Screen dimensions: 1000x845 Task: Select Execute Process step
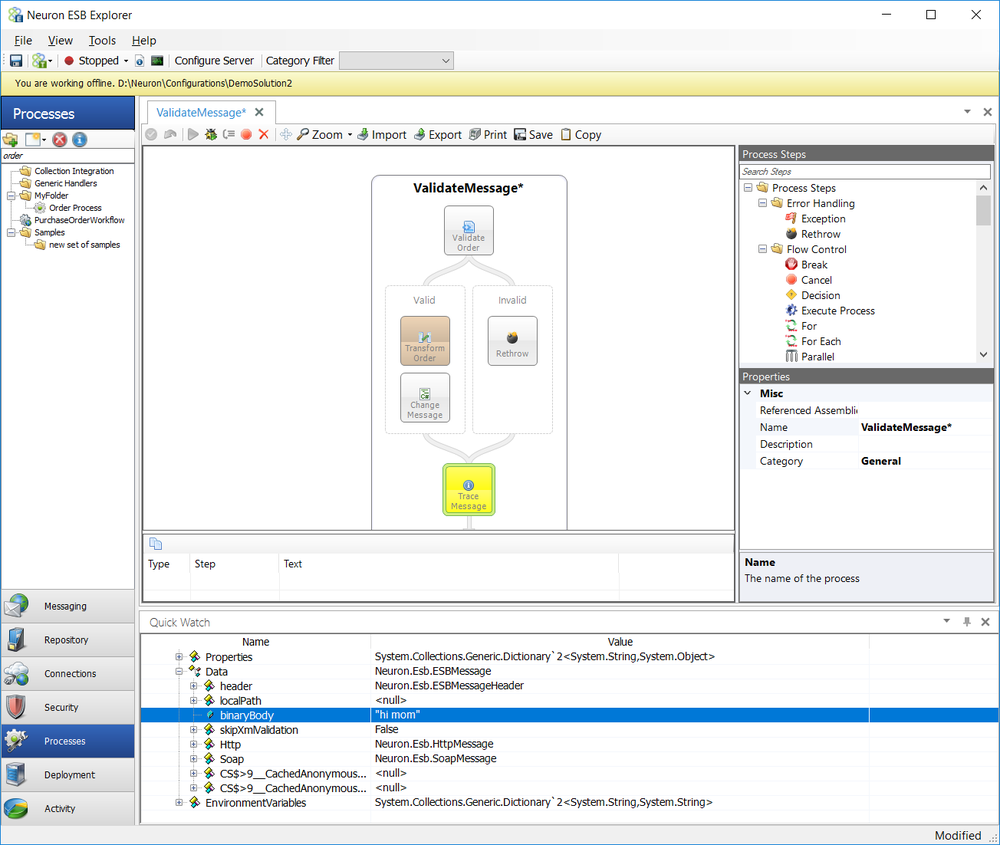point(837,311)
